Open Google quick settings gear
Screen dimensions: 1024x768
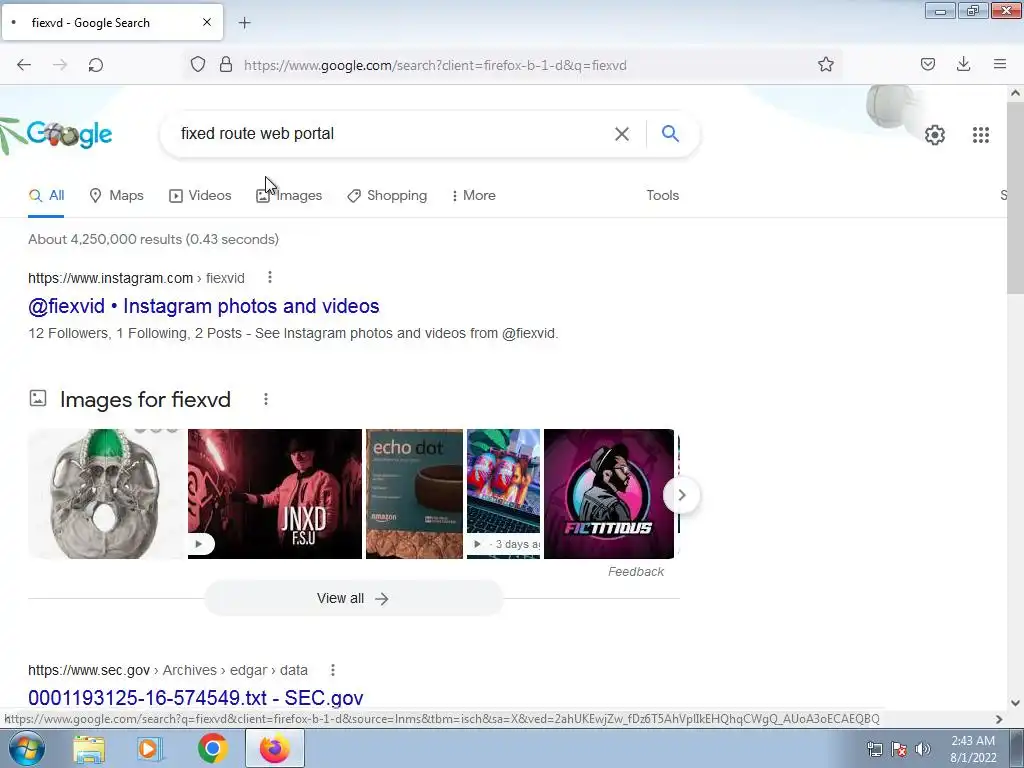tap(935, 135)
